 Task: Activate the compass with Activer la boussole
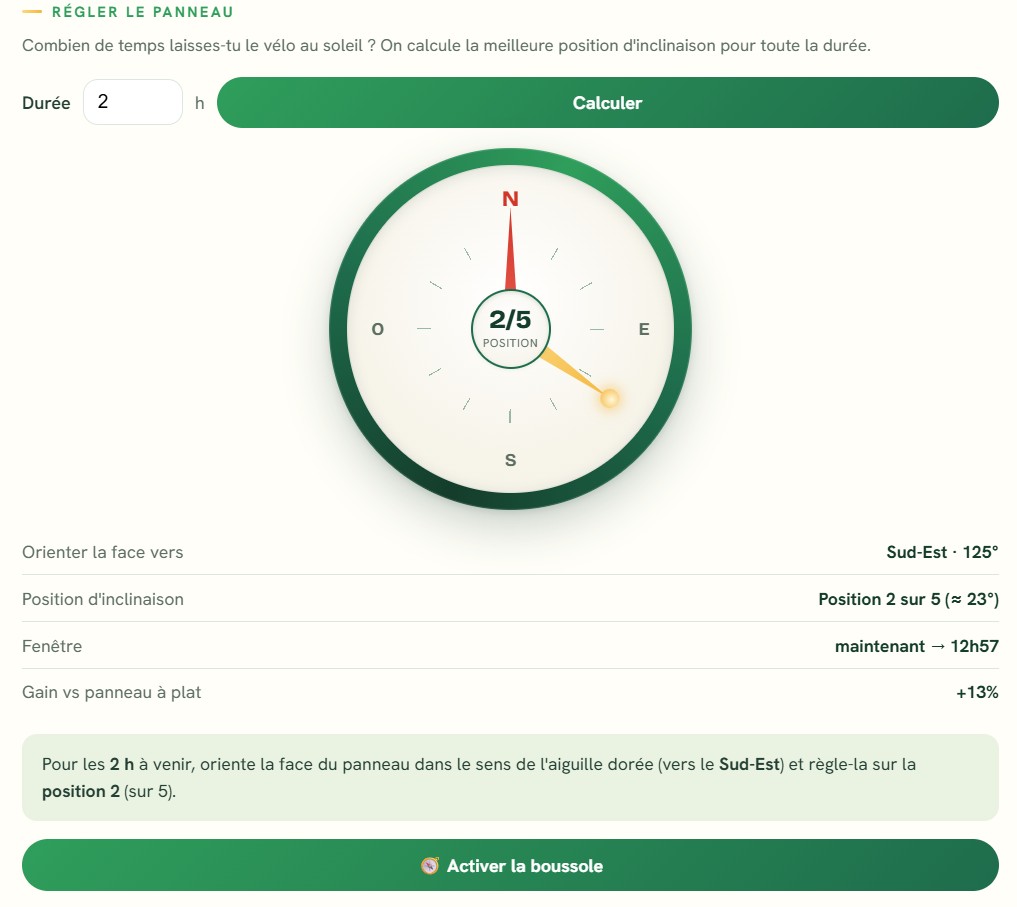pos(510,865)
